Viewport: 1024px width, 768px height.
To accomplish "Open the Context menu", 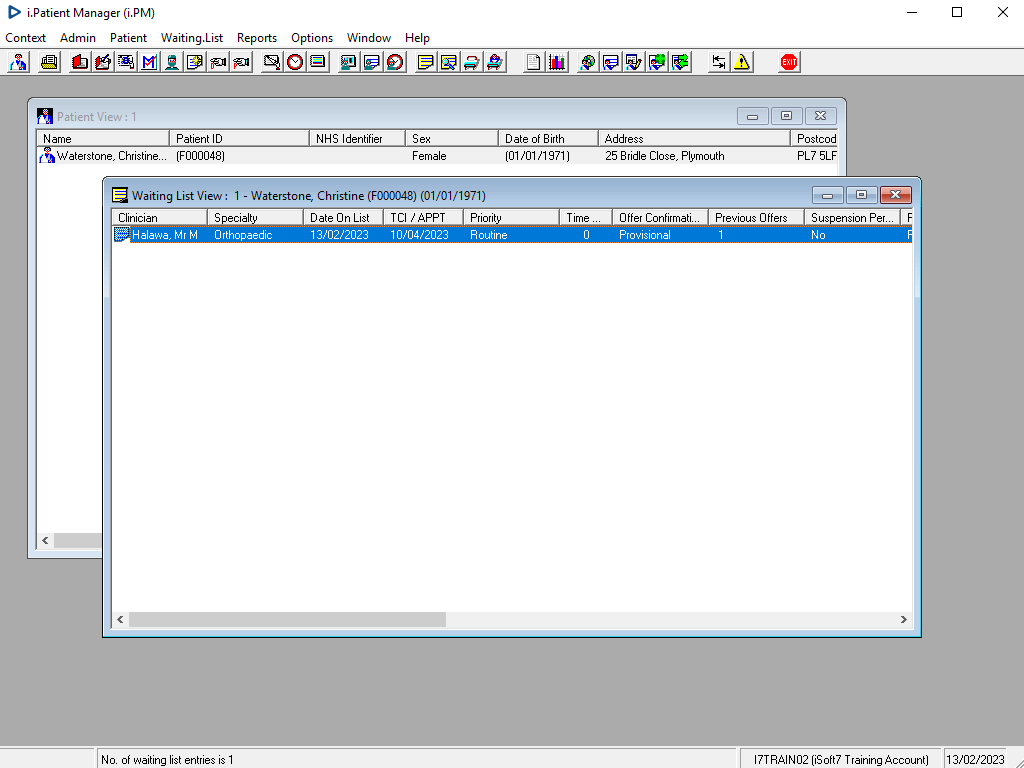I will 25,38.
